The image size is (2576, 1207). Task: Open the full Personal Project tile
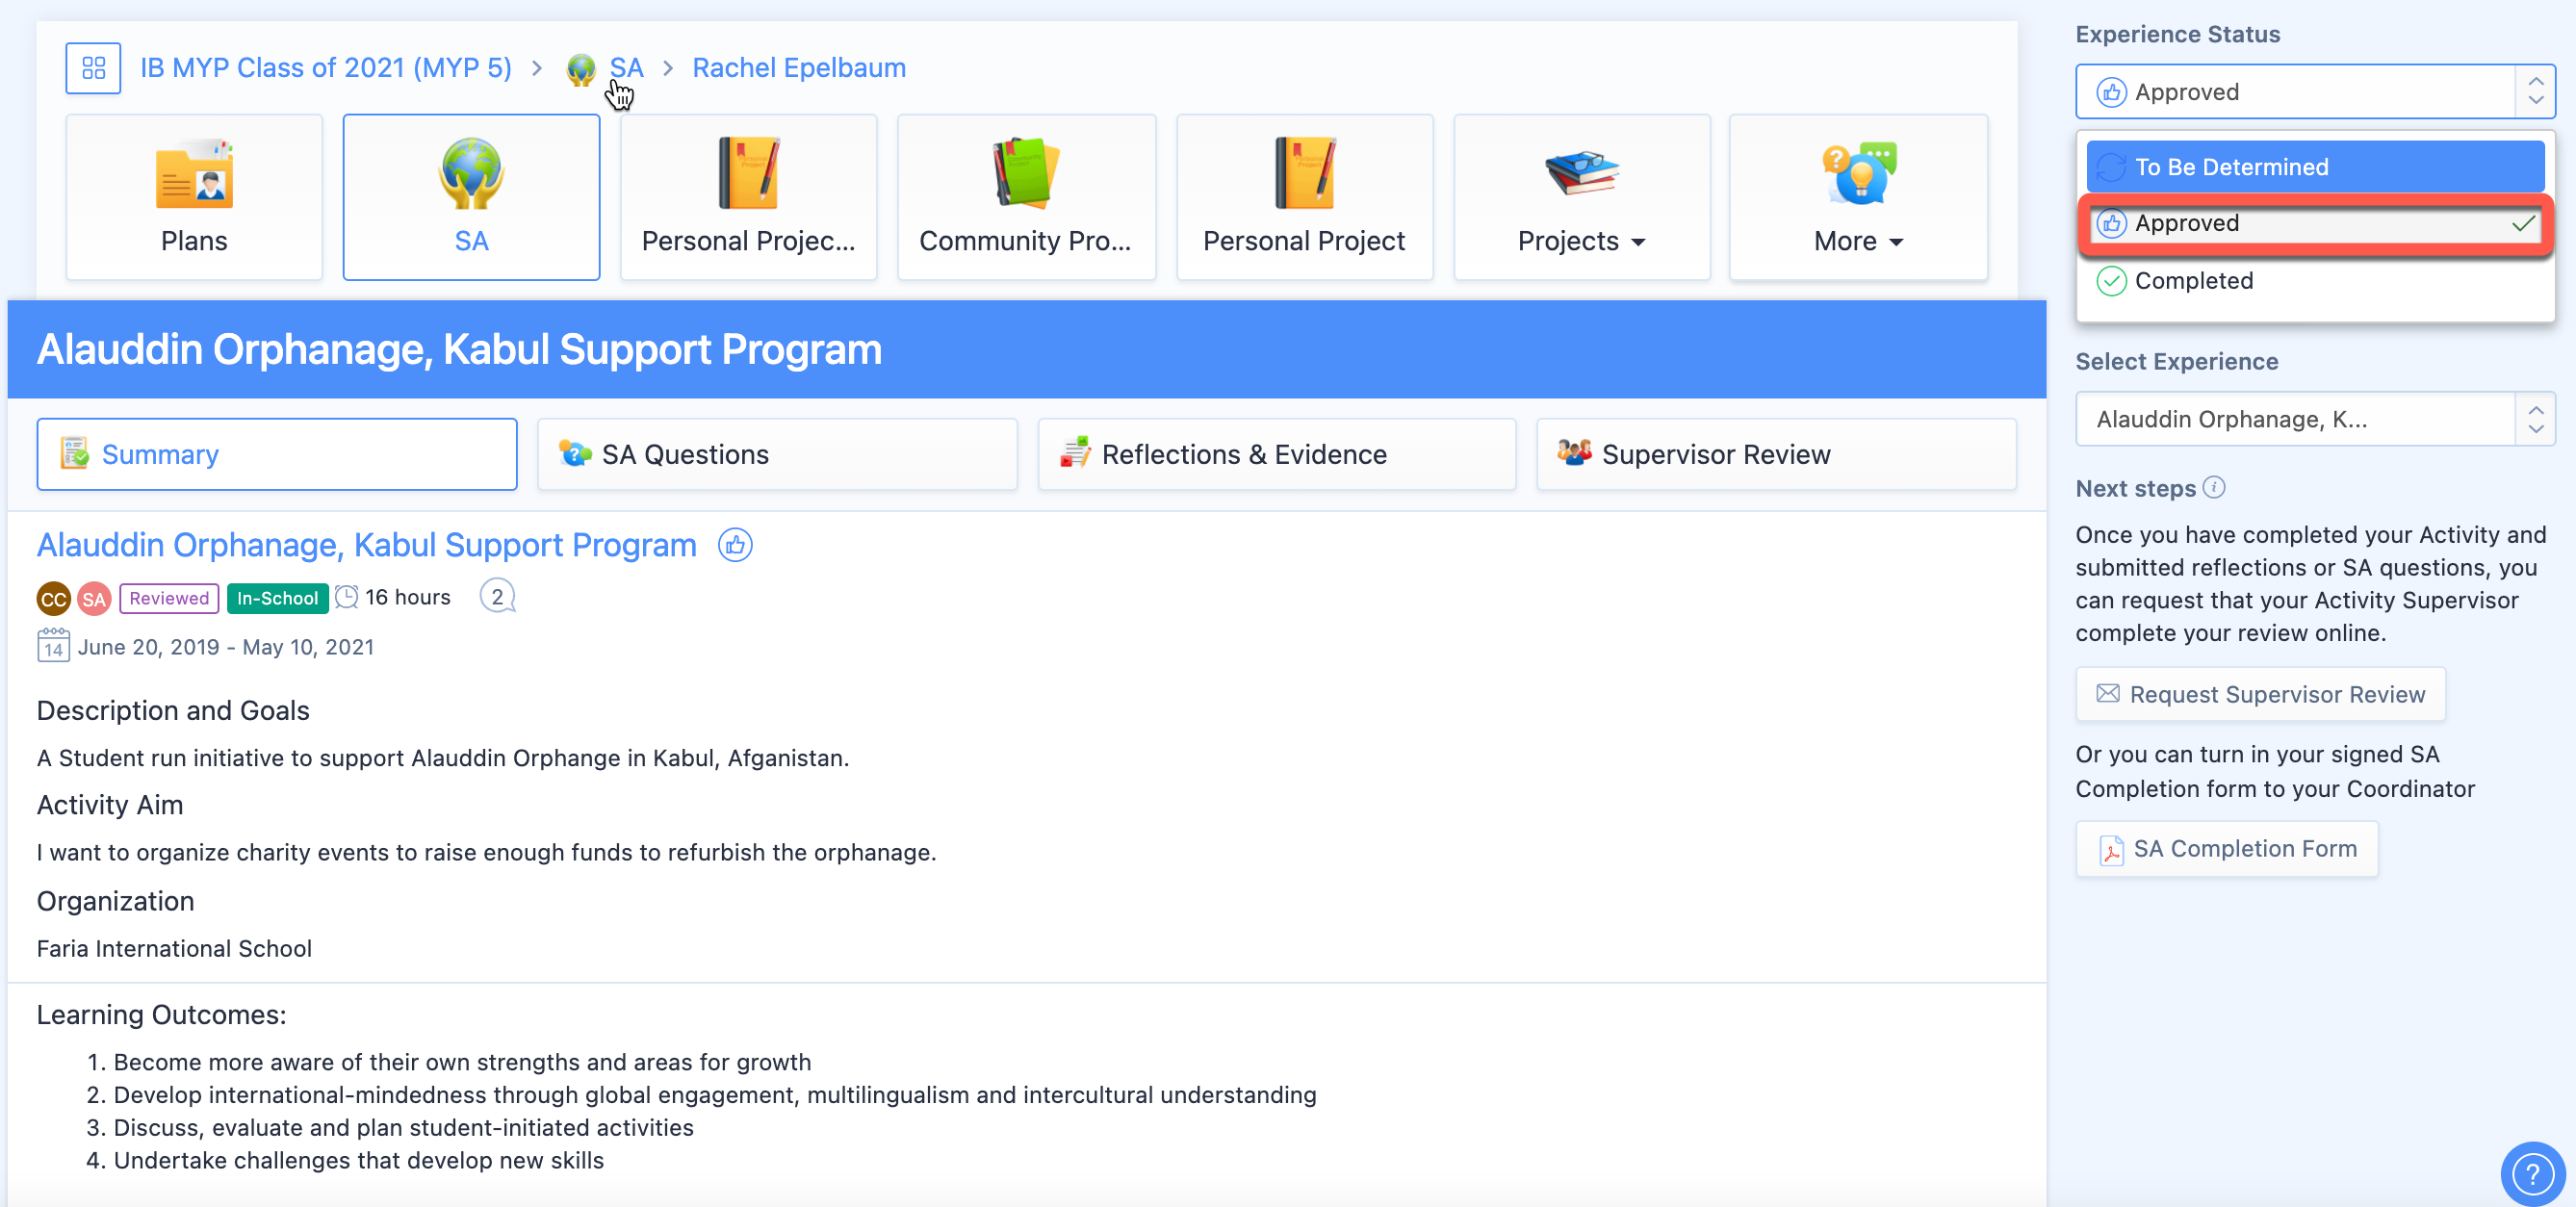(1304, 197)
